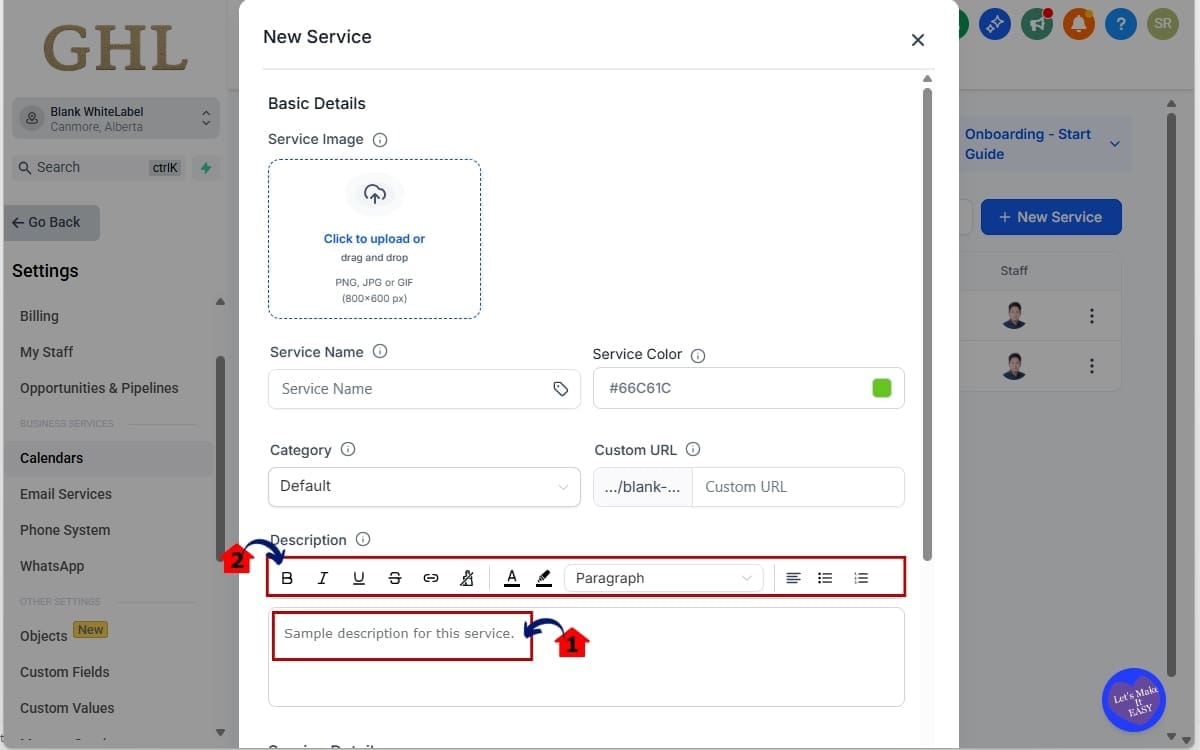
Task: Select the highlight color icon
Action: coord(544,577)
